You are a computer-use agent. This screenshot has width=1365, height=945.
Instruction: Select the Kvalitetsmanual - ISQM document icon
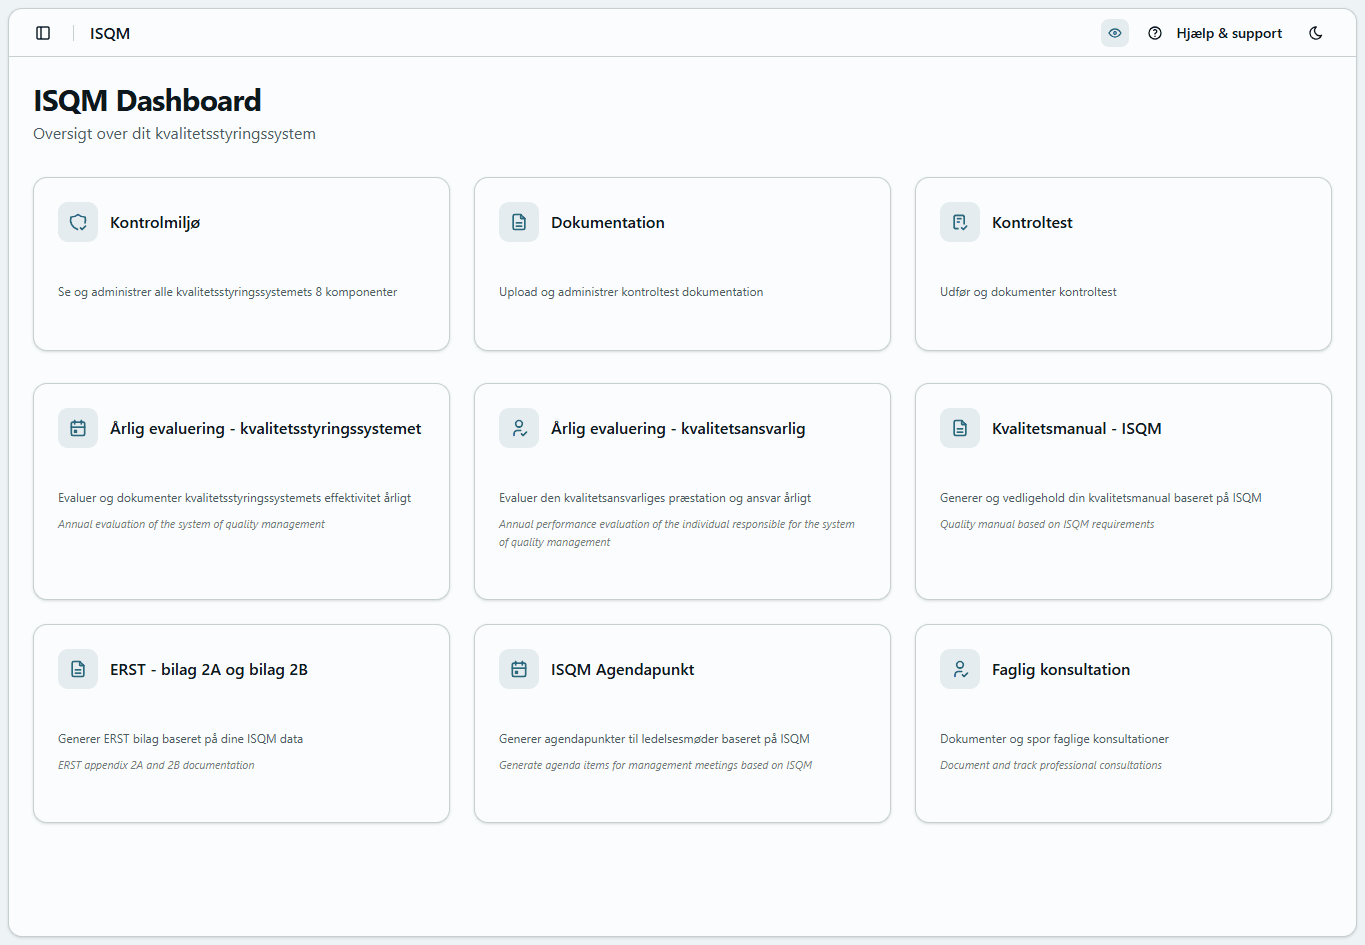coord(959,427)
